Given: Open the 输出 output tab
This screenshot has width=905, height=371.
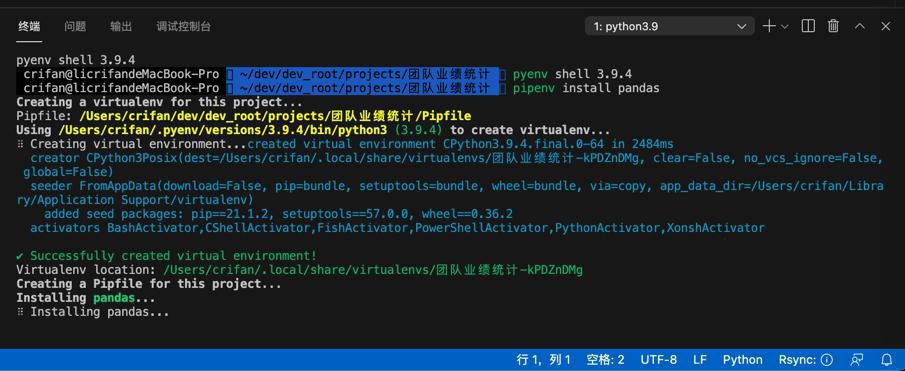Looking at the screenshot, I should coord(121,27).
